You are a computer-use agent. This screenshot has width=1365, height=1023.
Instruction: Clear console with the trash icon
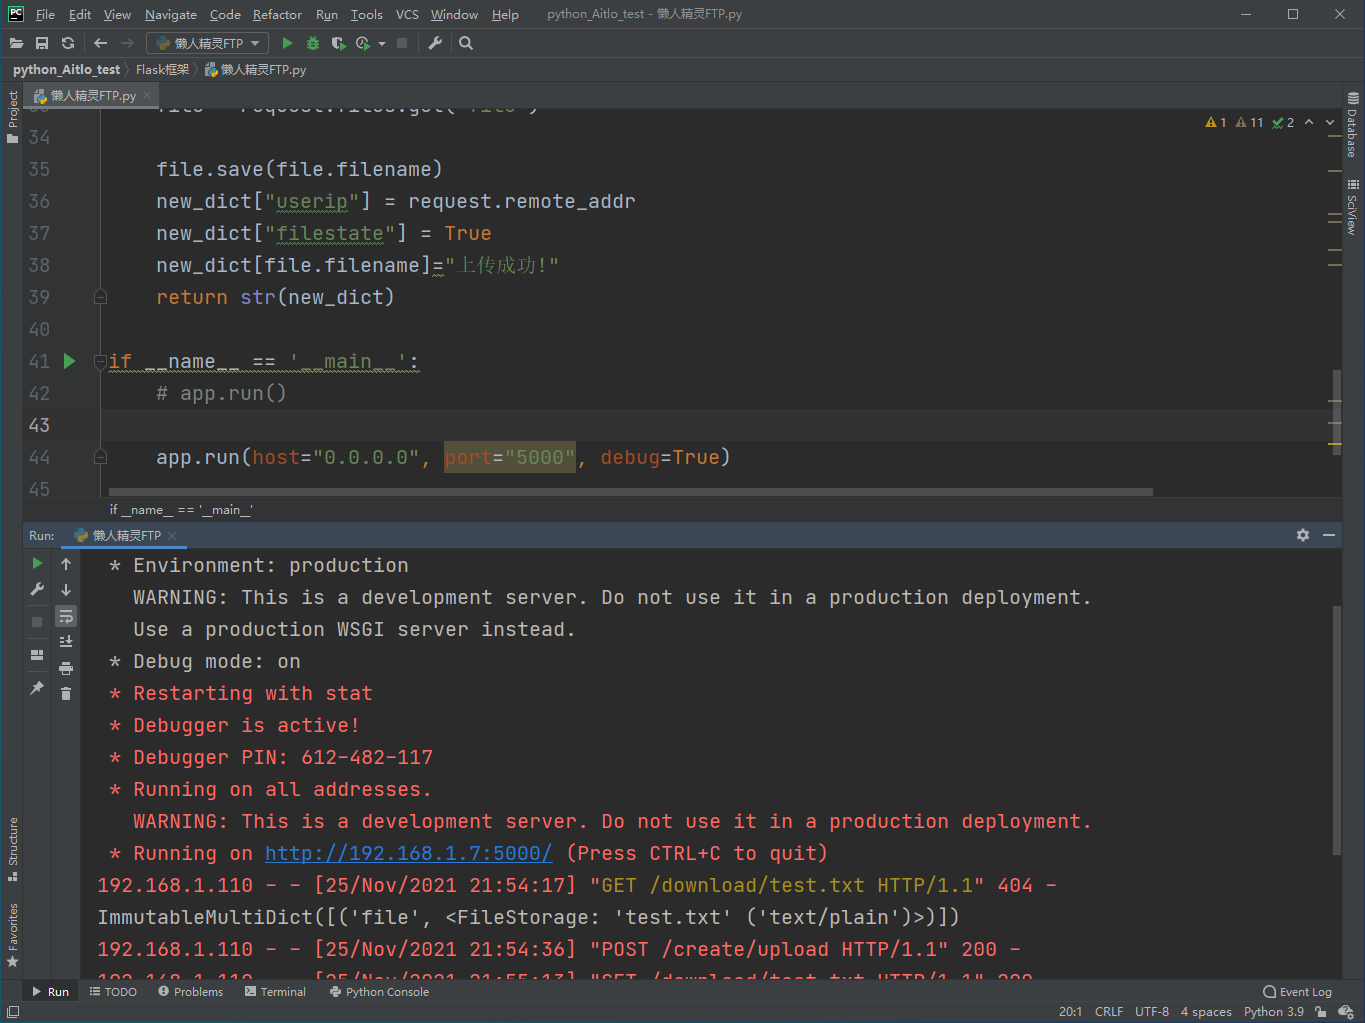(x=66, y=693)
